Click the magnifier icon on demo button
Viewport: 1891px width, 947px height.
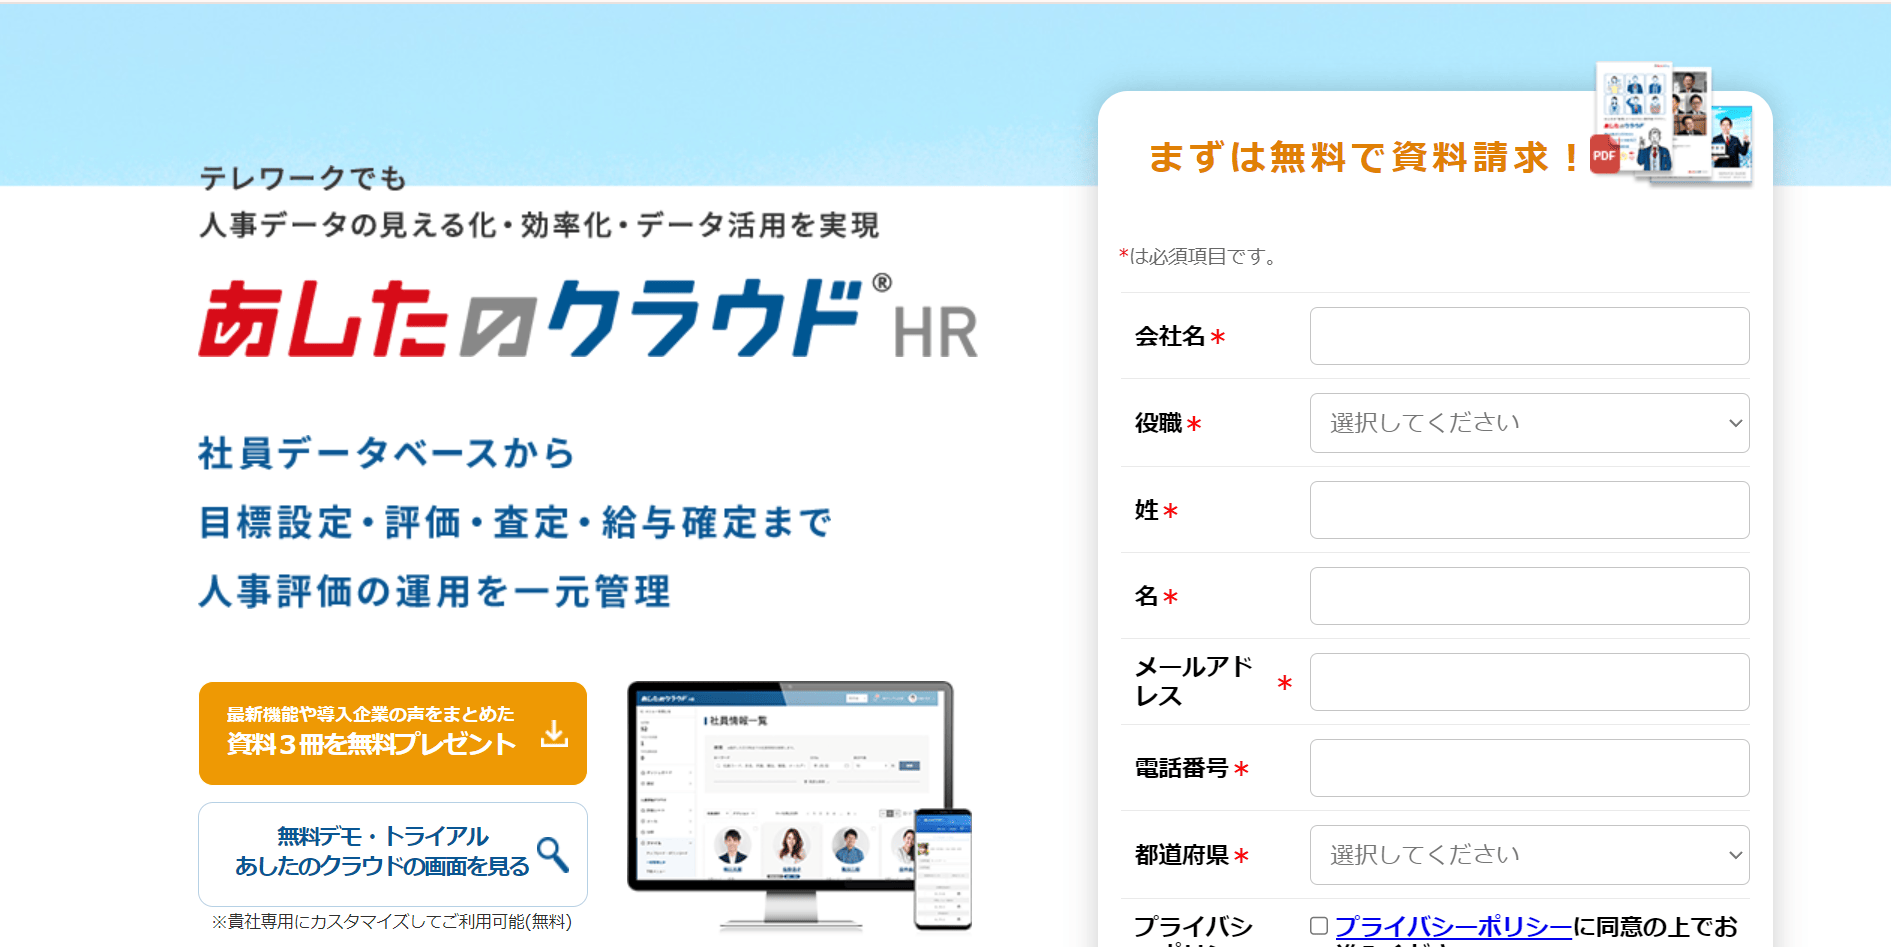553,854
